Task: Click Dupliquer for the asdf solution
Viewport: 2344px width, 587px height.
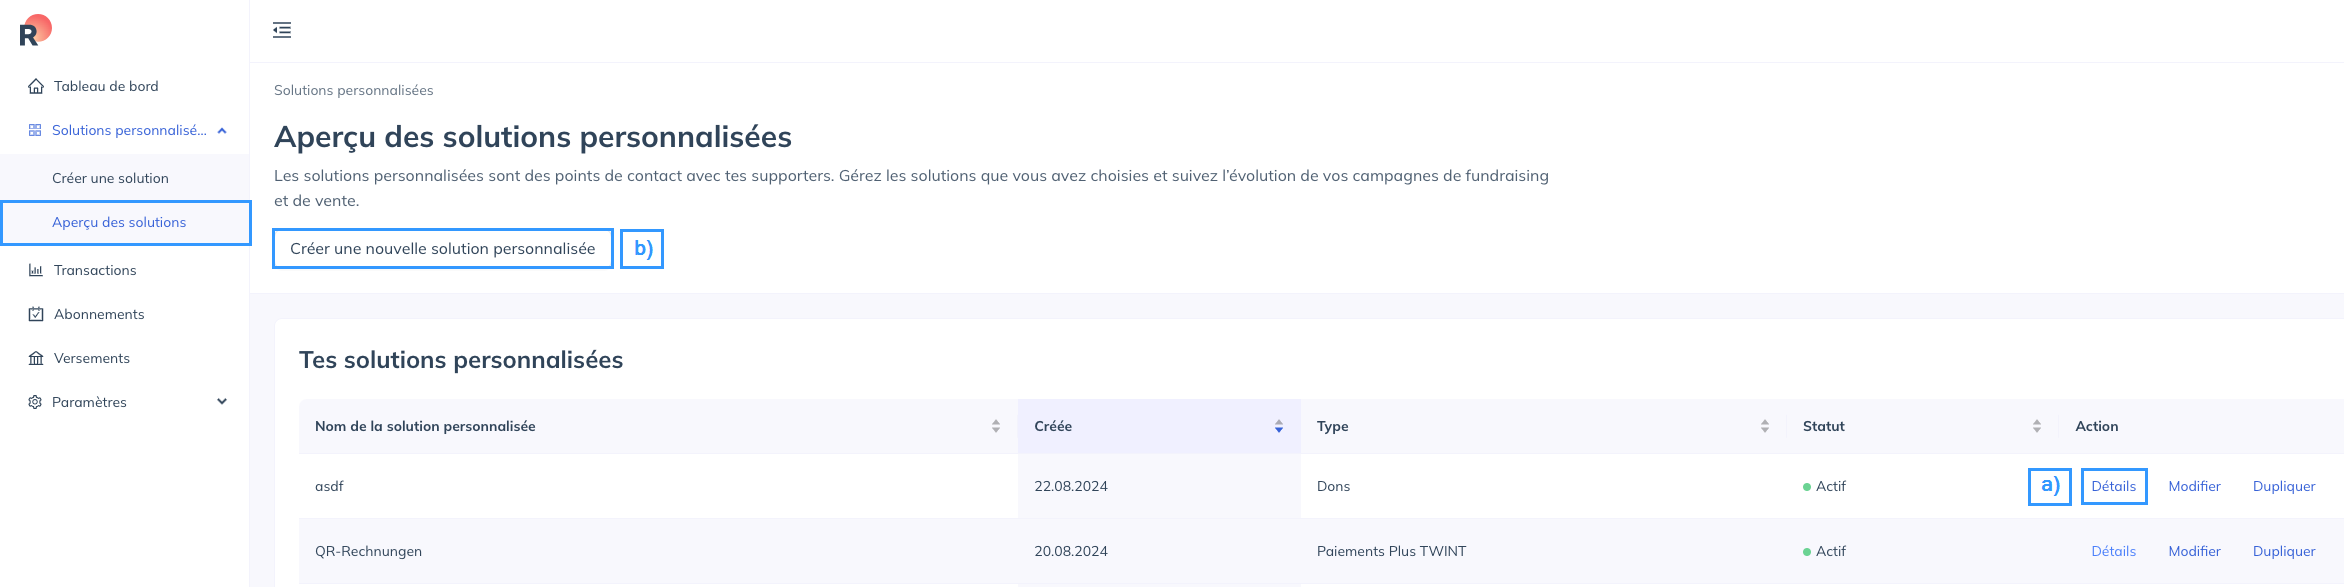Action: tap(2284, 486)
